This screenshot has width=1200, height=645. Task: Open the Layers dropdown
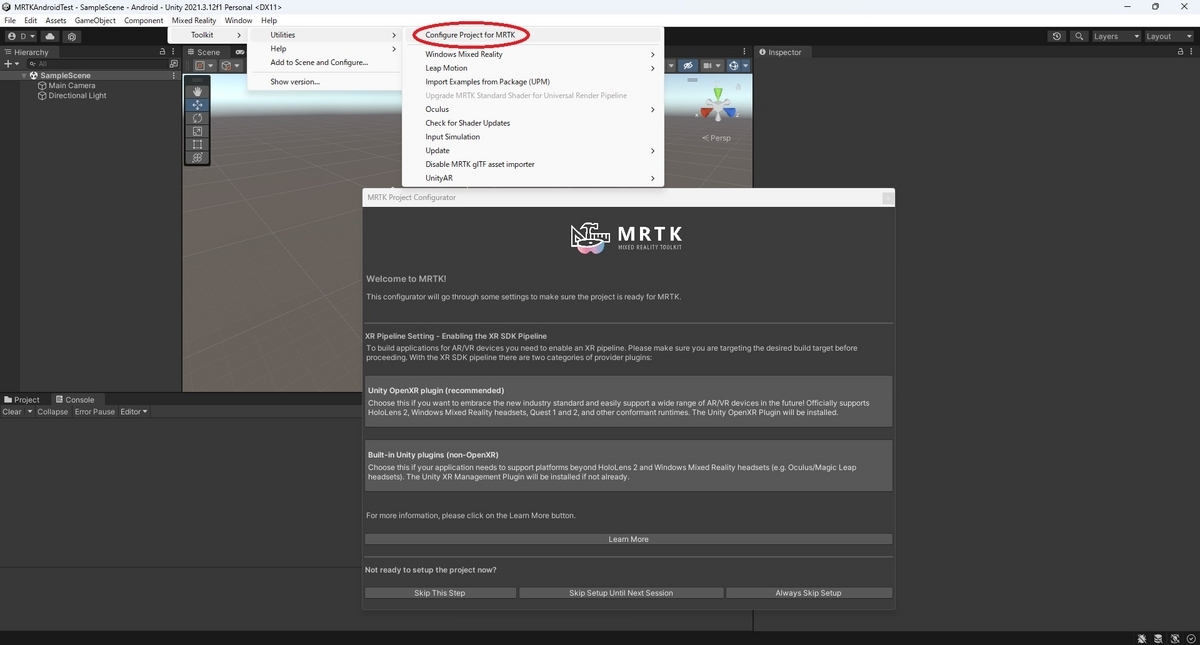tap(1116, 36)
